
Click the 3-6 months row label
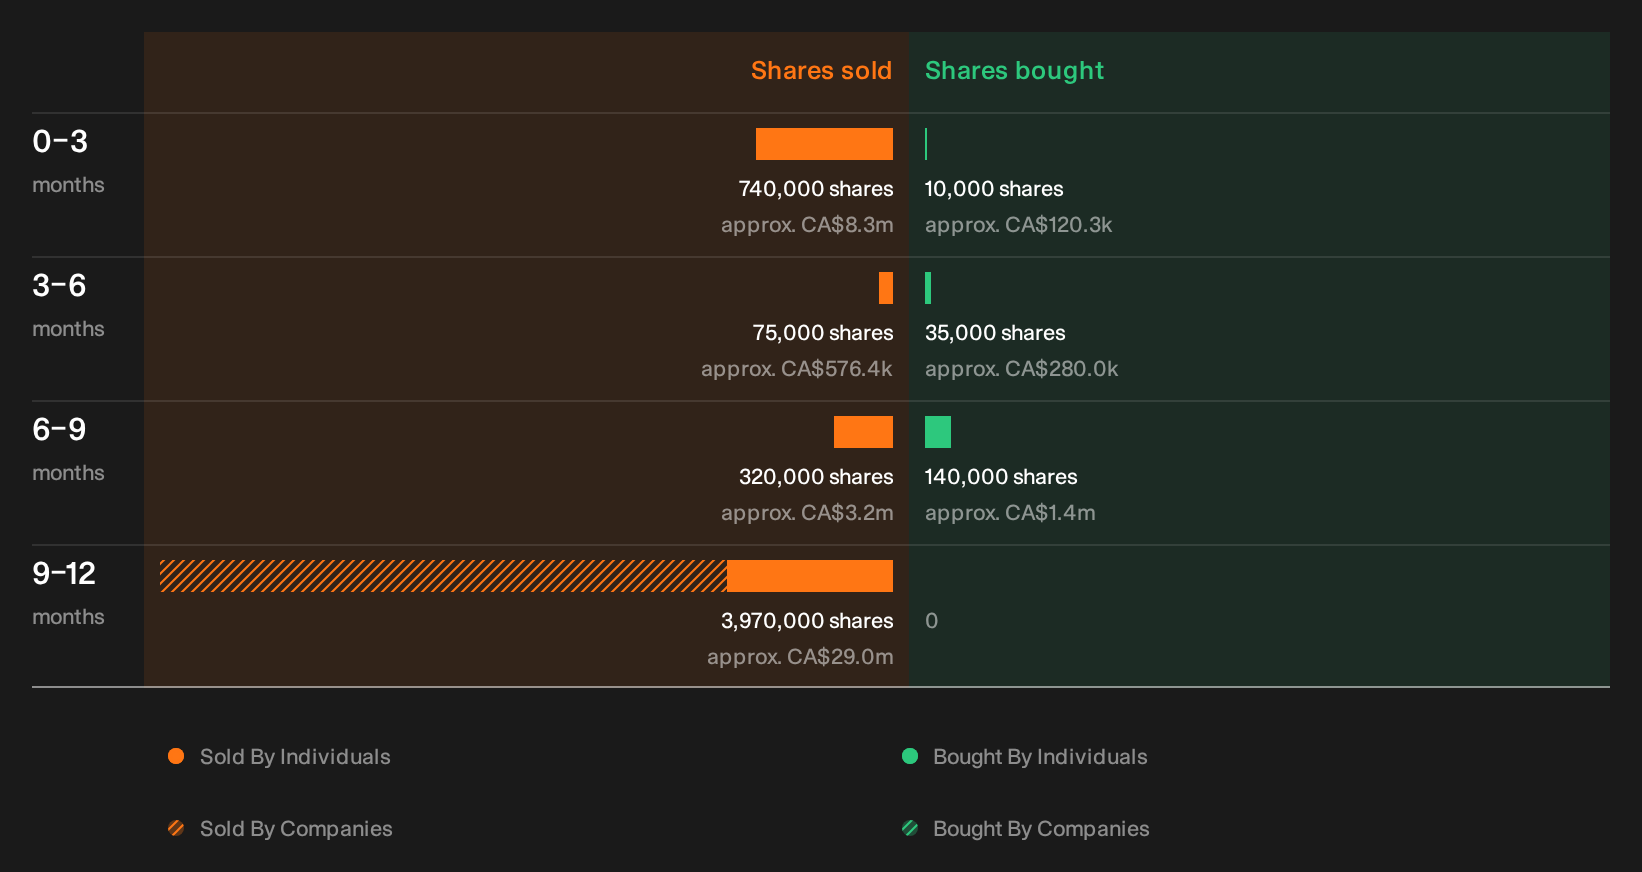tap(68, 305)
